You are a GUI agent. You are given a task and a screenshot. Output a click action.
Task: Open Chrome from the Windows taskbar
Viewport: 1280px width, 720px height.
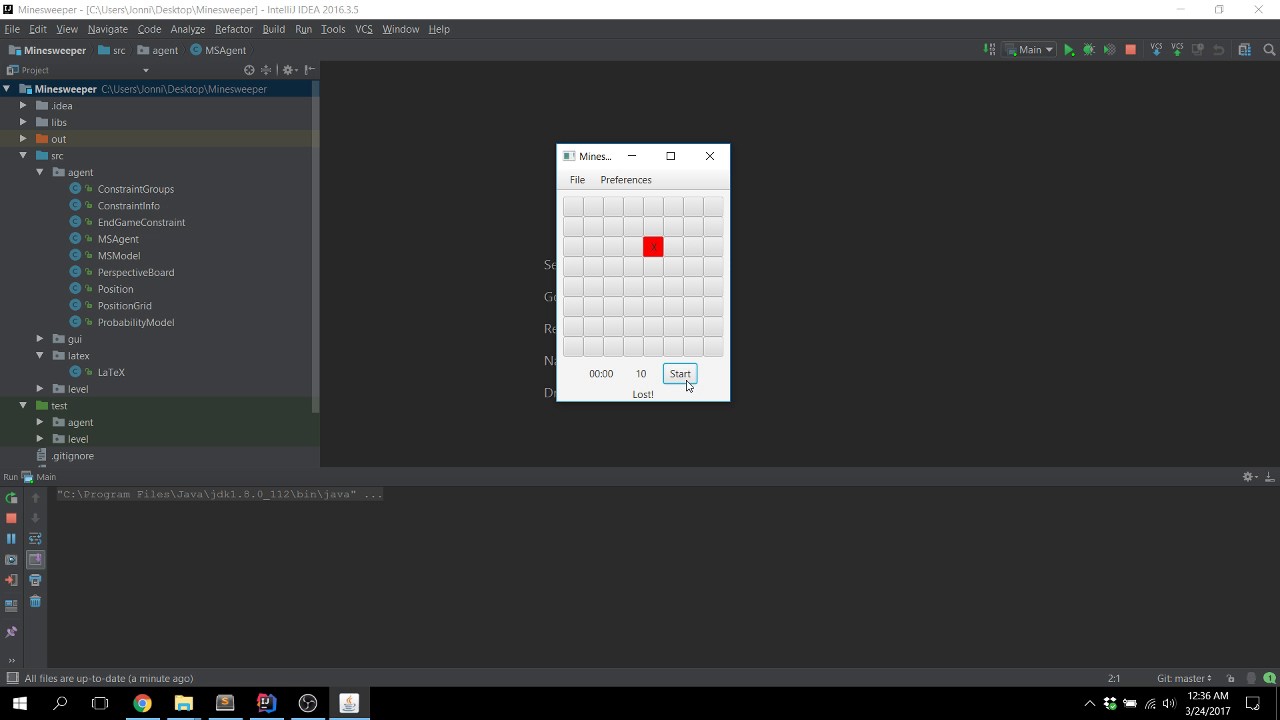pos(142,703)
